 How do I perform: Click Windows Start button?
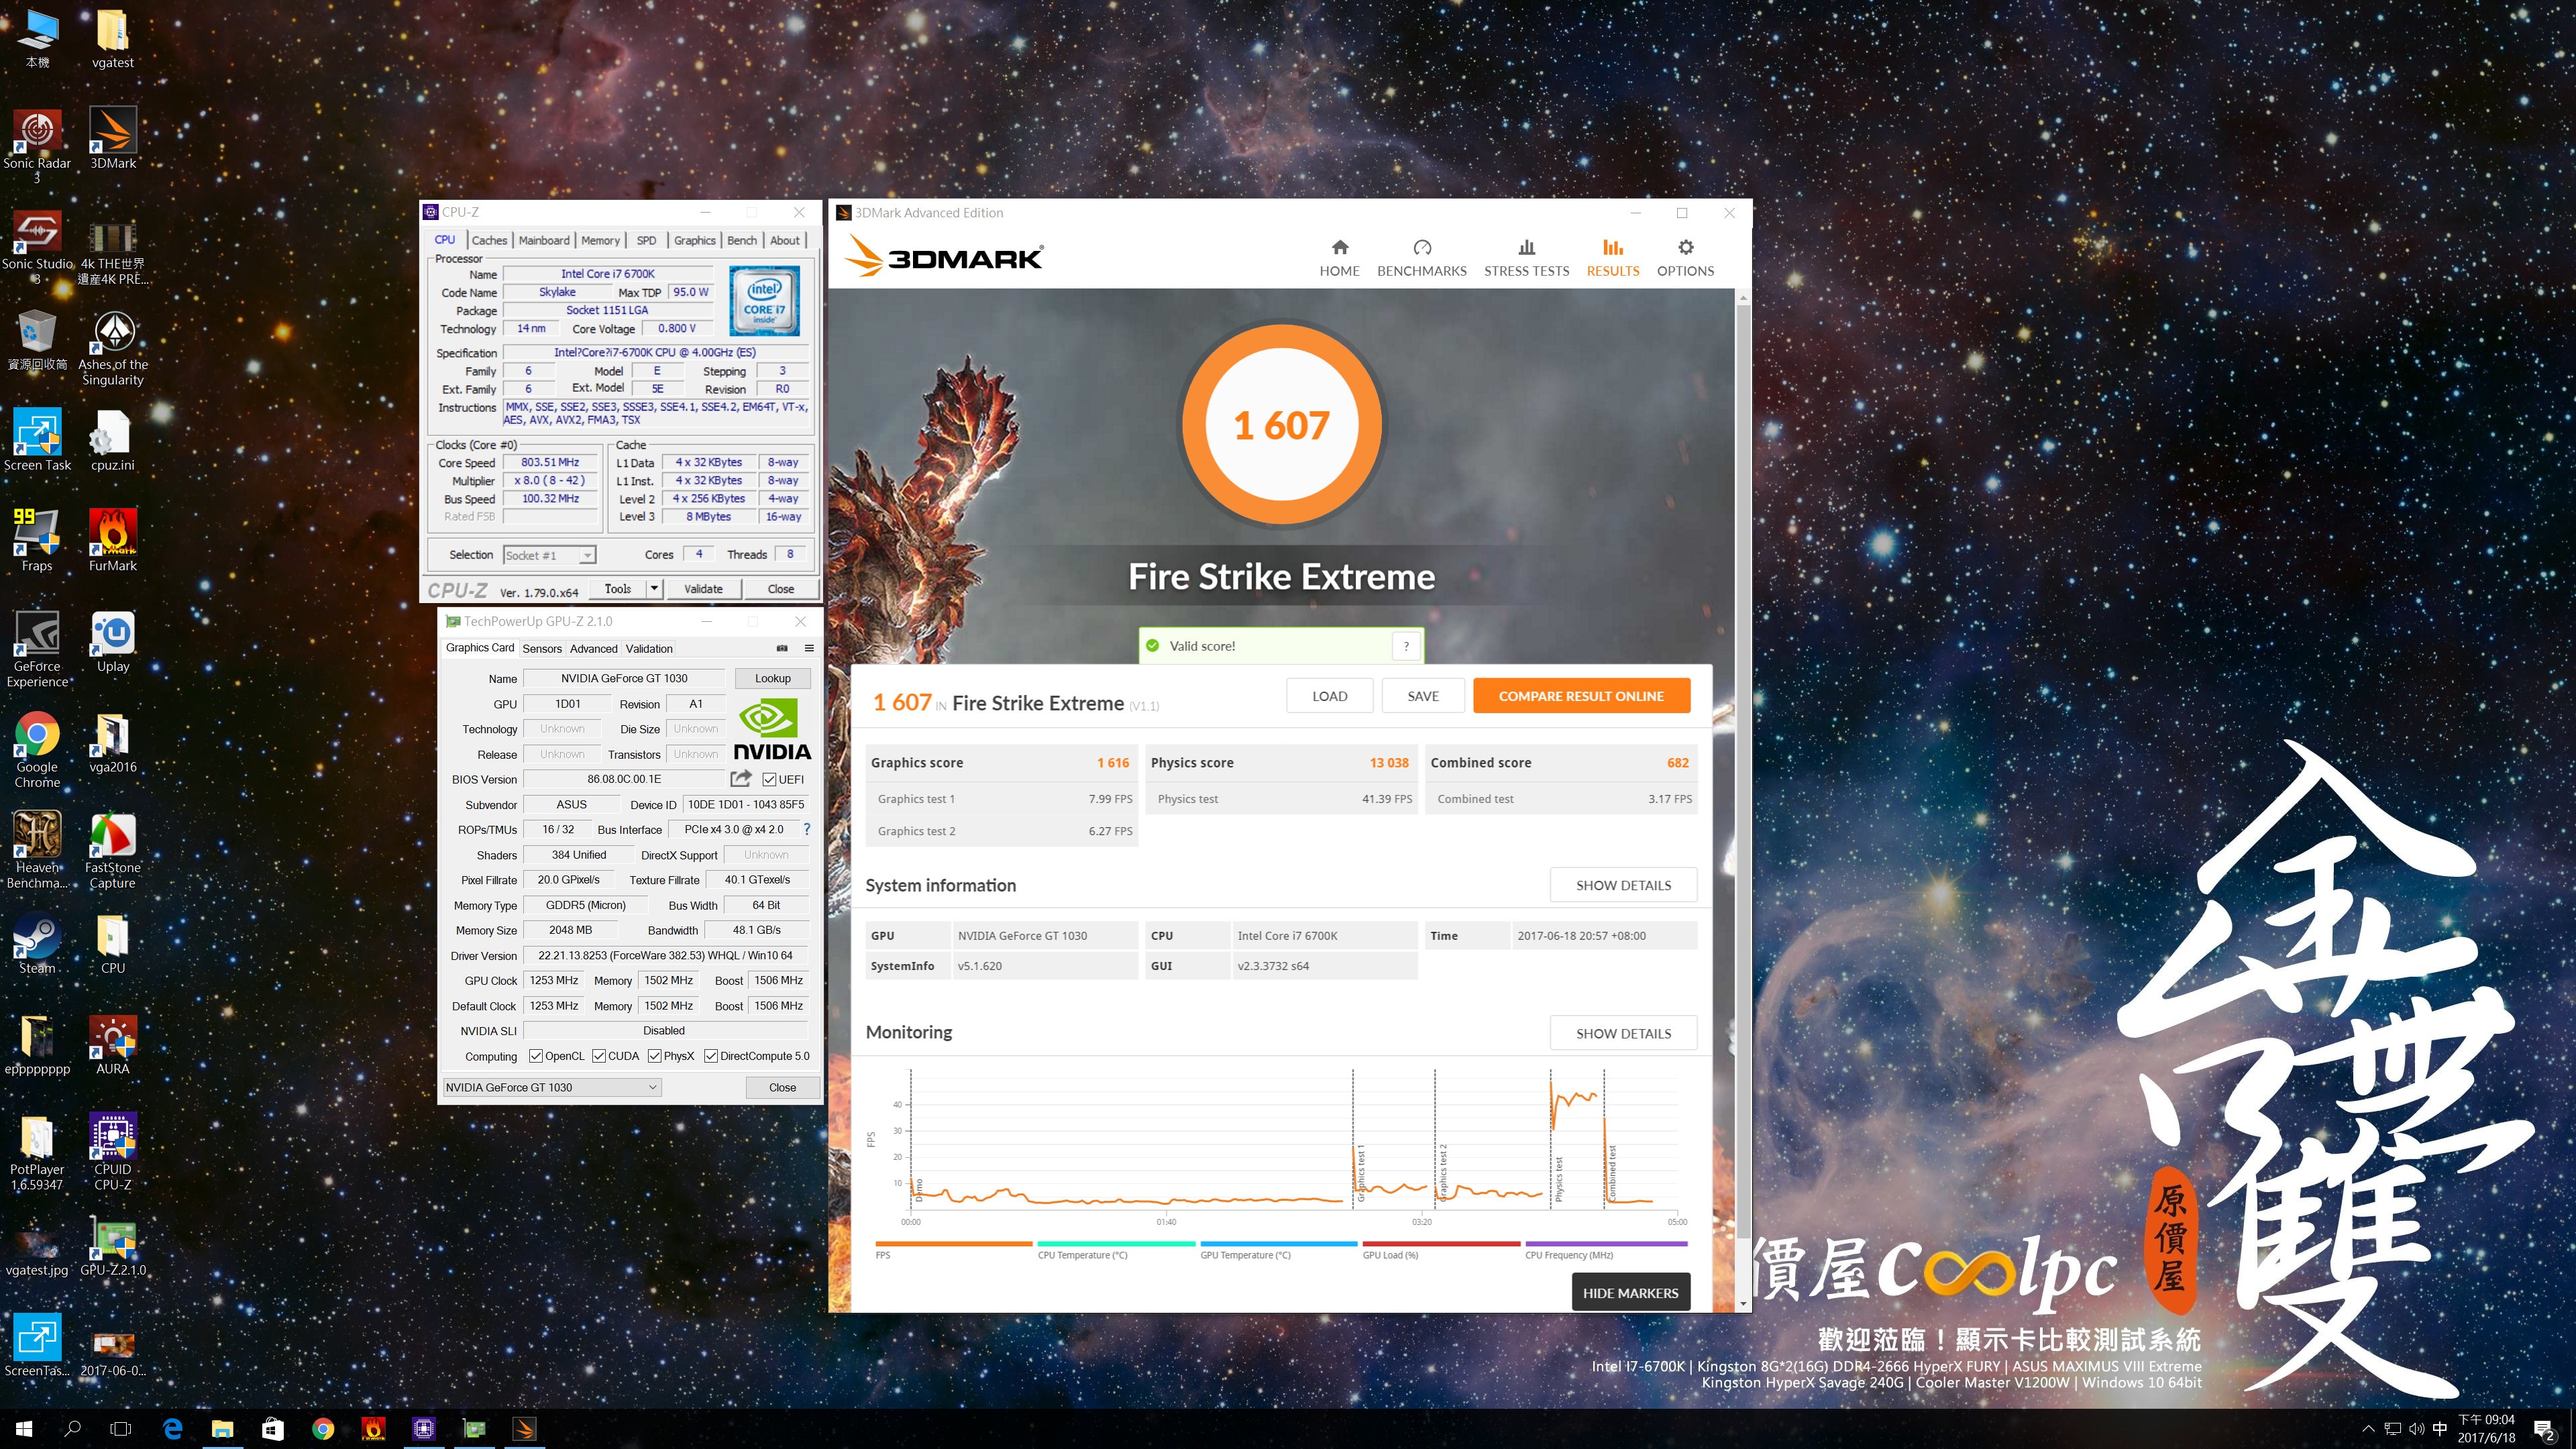pos(24,1429)
